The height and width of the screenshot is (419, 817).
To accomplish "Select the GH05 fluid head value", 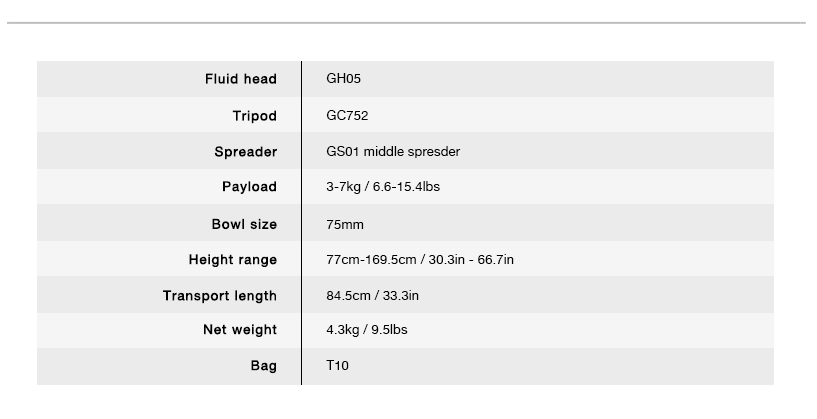I will point(343,79).
